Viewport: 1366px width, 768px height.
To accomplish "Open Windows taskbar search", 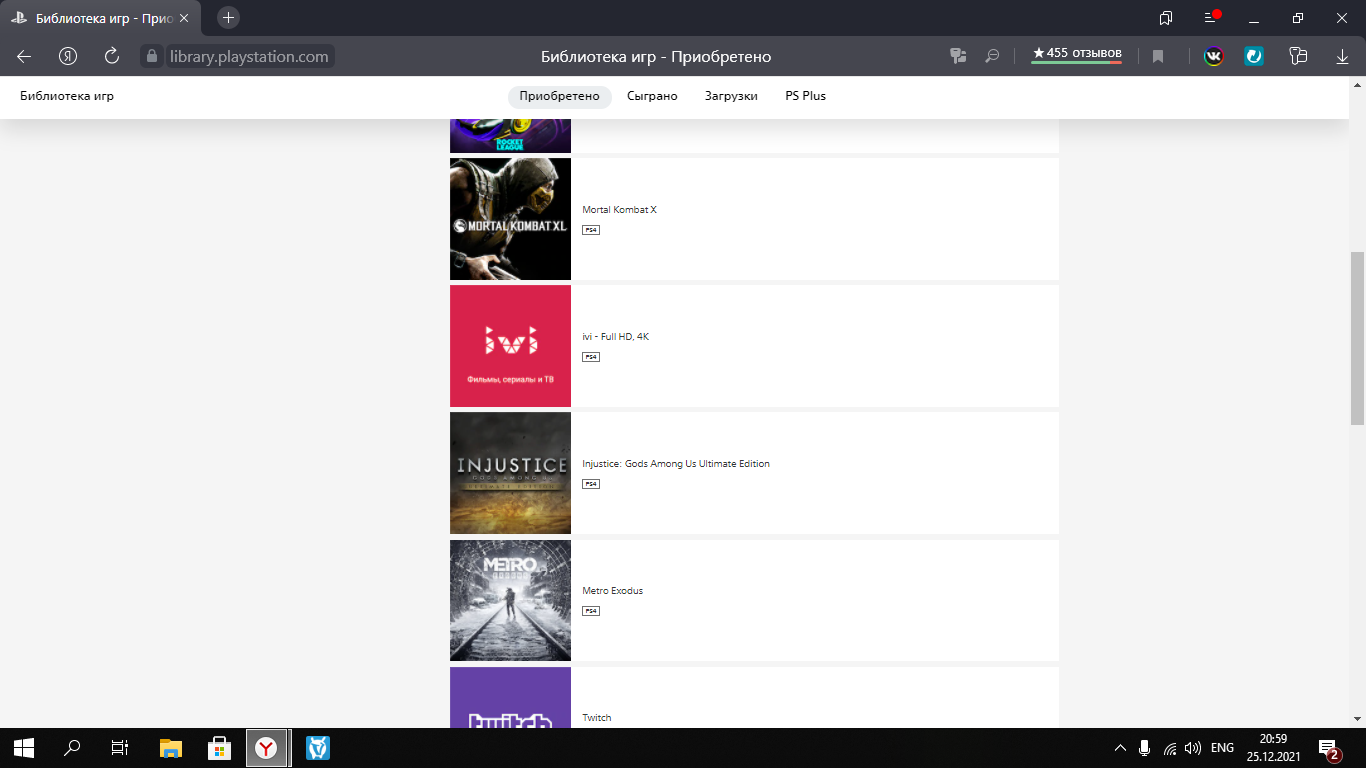I will [x=72, y=748].
